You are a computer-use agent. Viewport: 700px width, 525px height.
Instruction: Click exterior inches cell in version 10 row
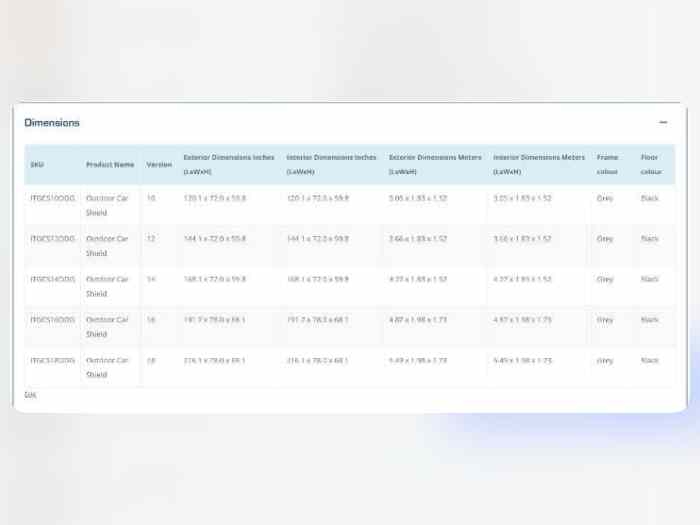coord(215,198)
